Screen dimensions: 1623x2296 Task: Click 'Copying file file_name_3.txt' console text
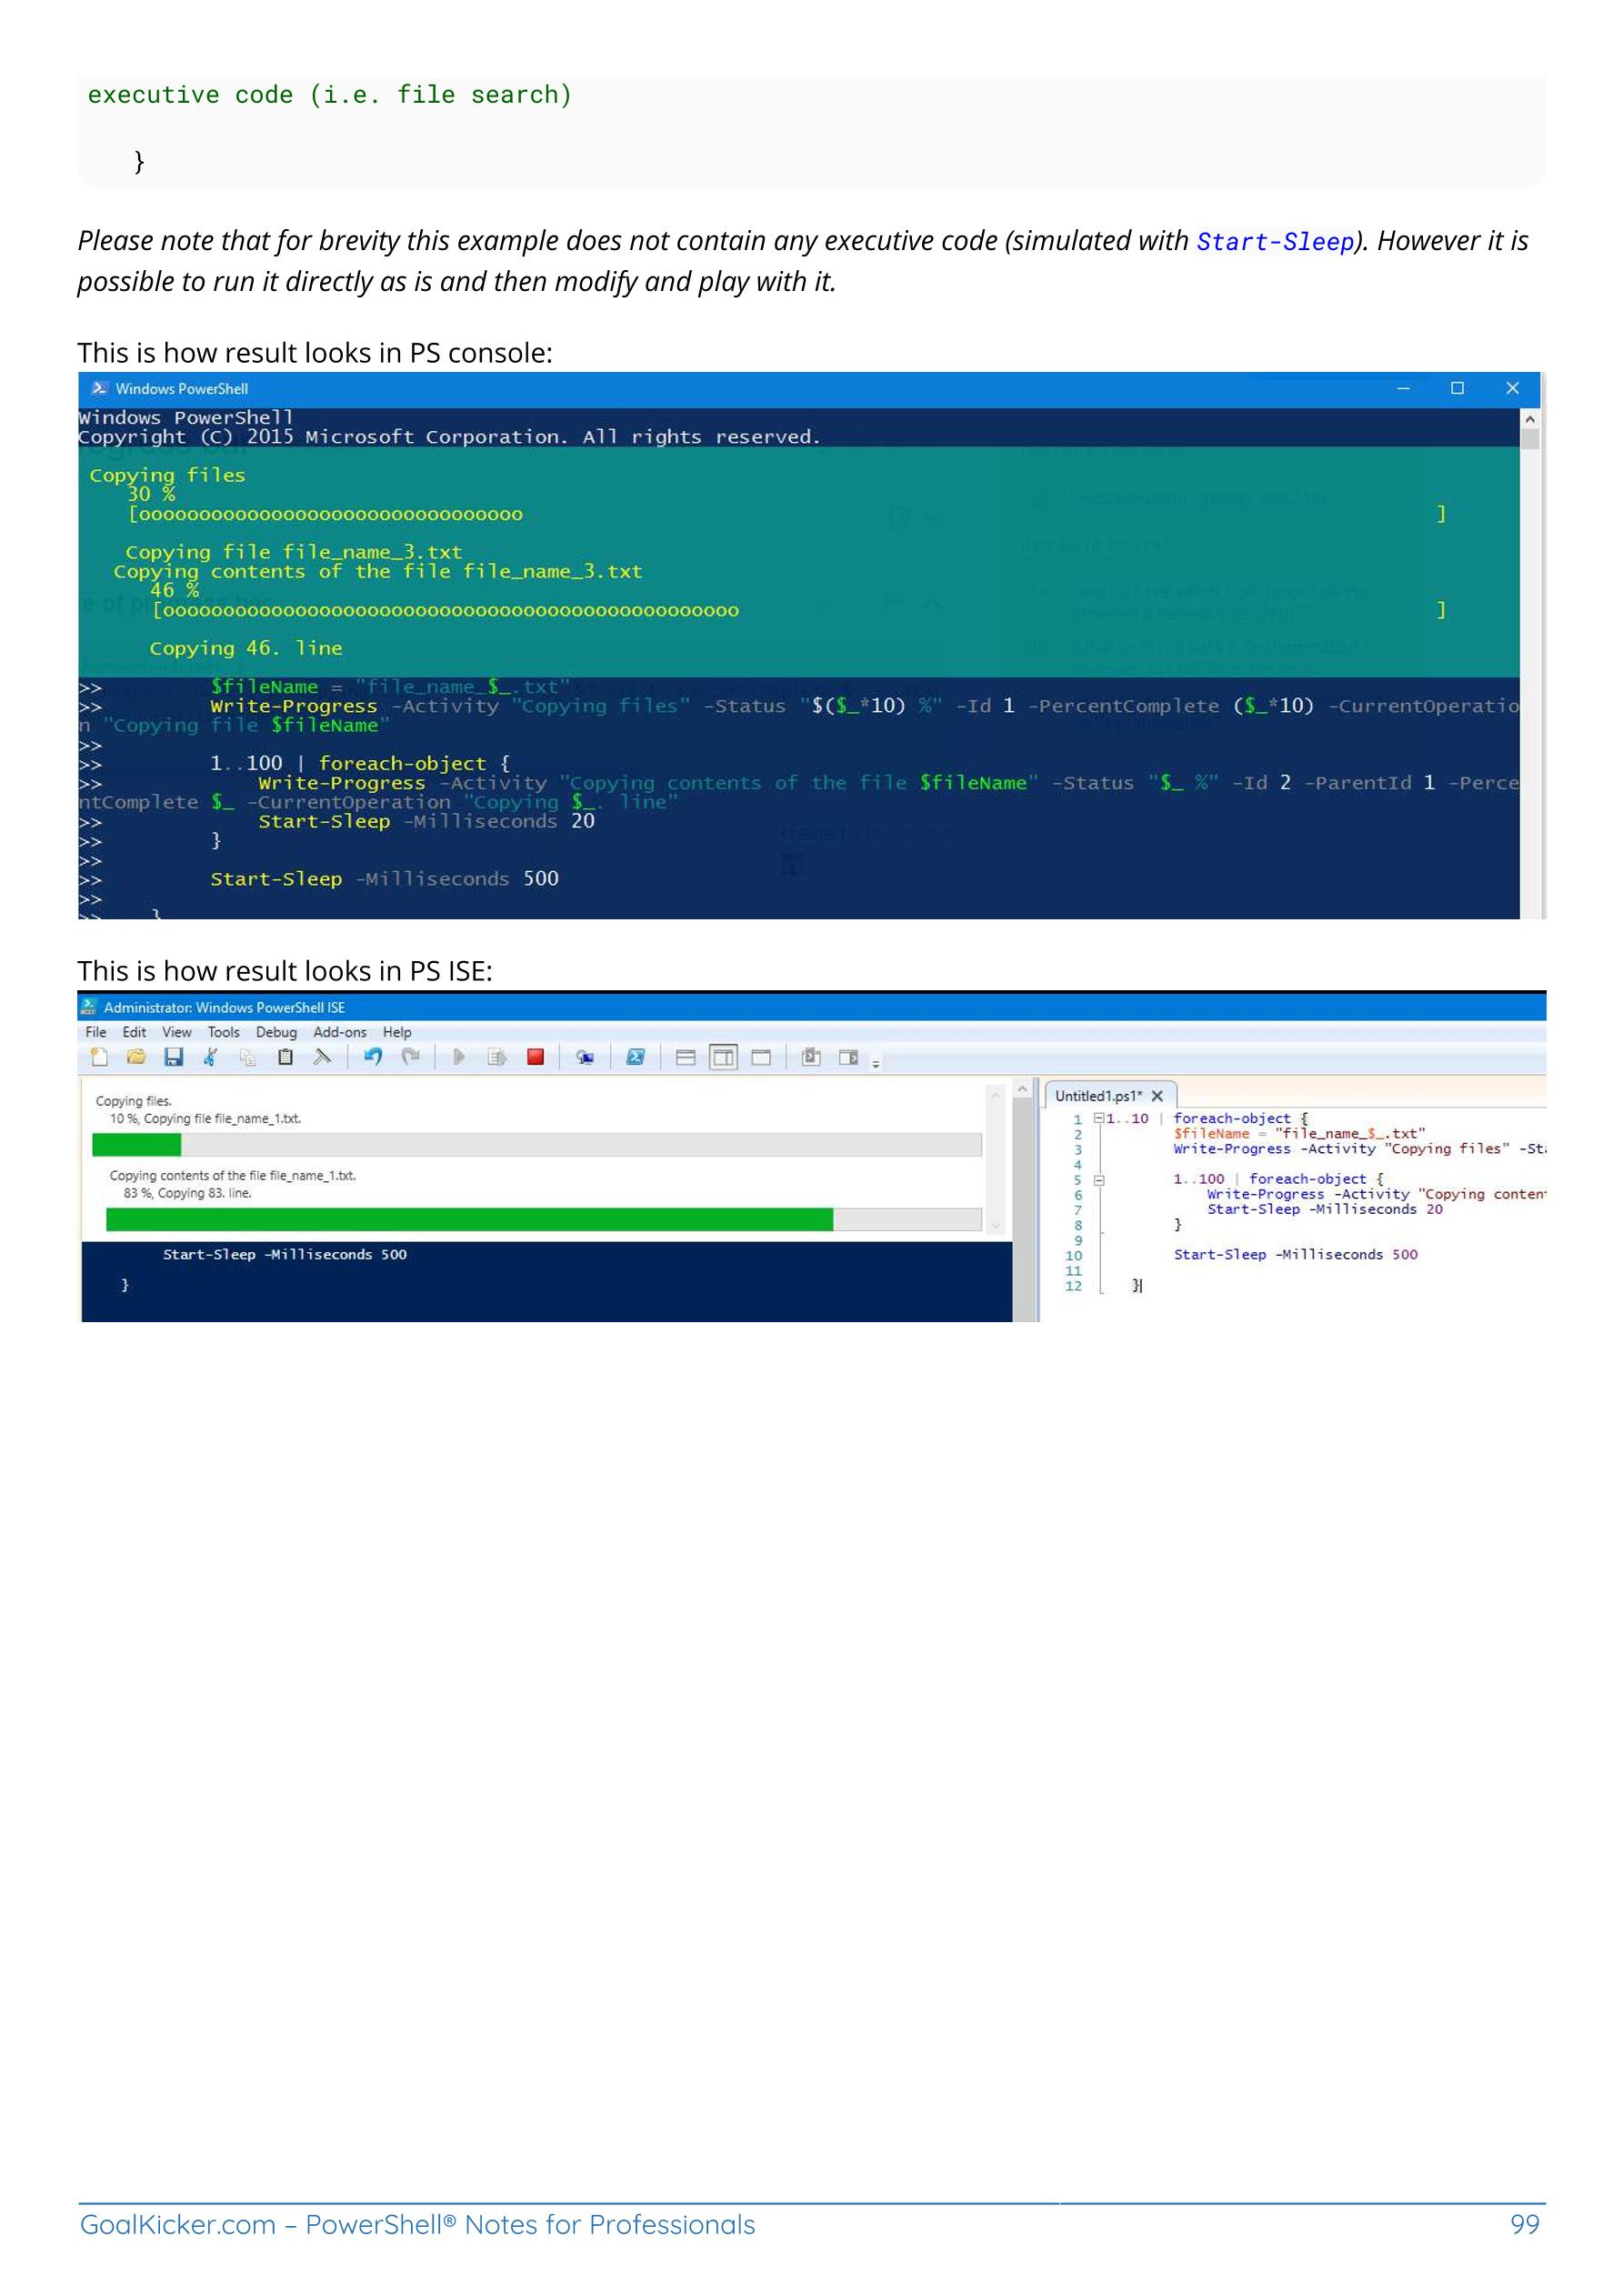coord(294,552)
